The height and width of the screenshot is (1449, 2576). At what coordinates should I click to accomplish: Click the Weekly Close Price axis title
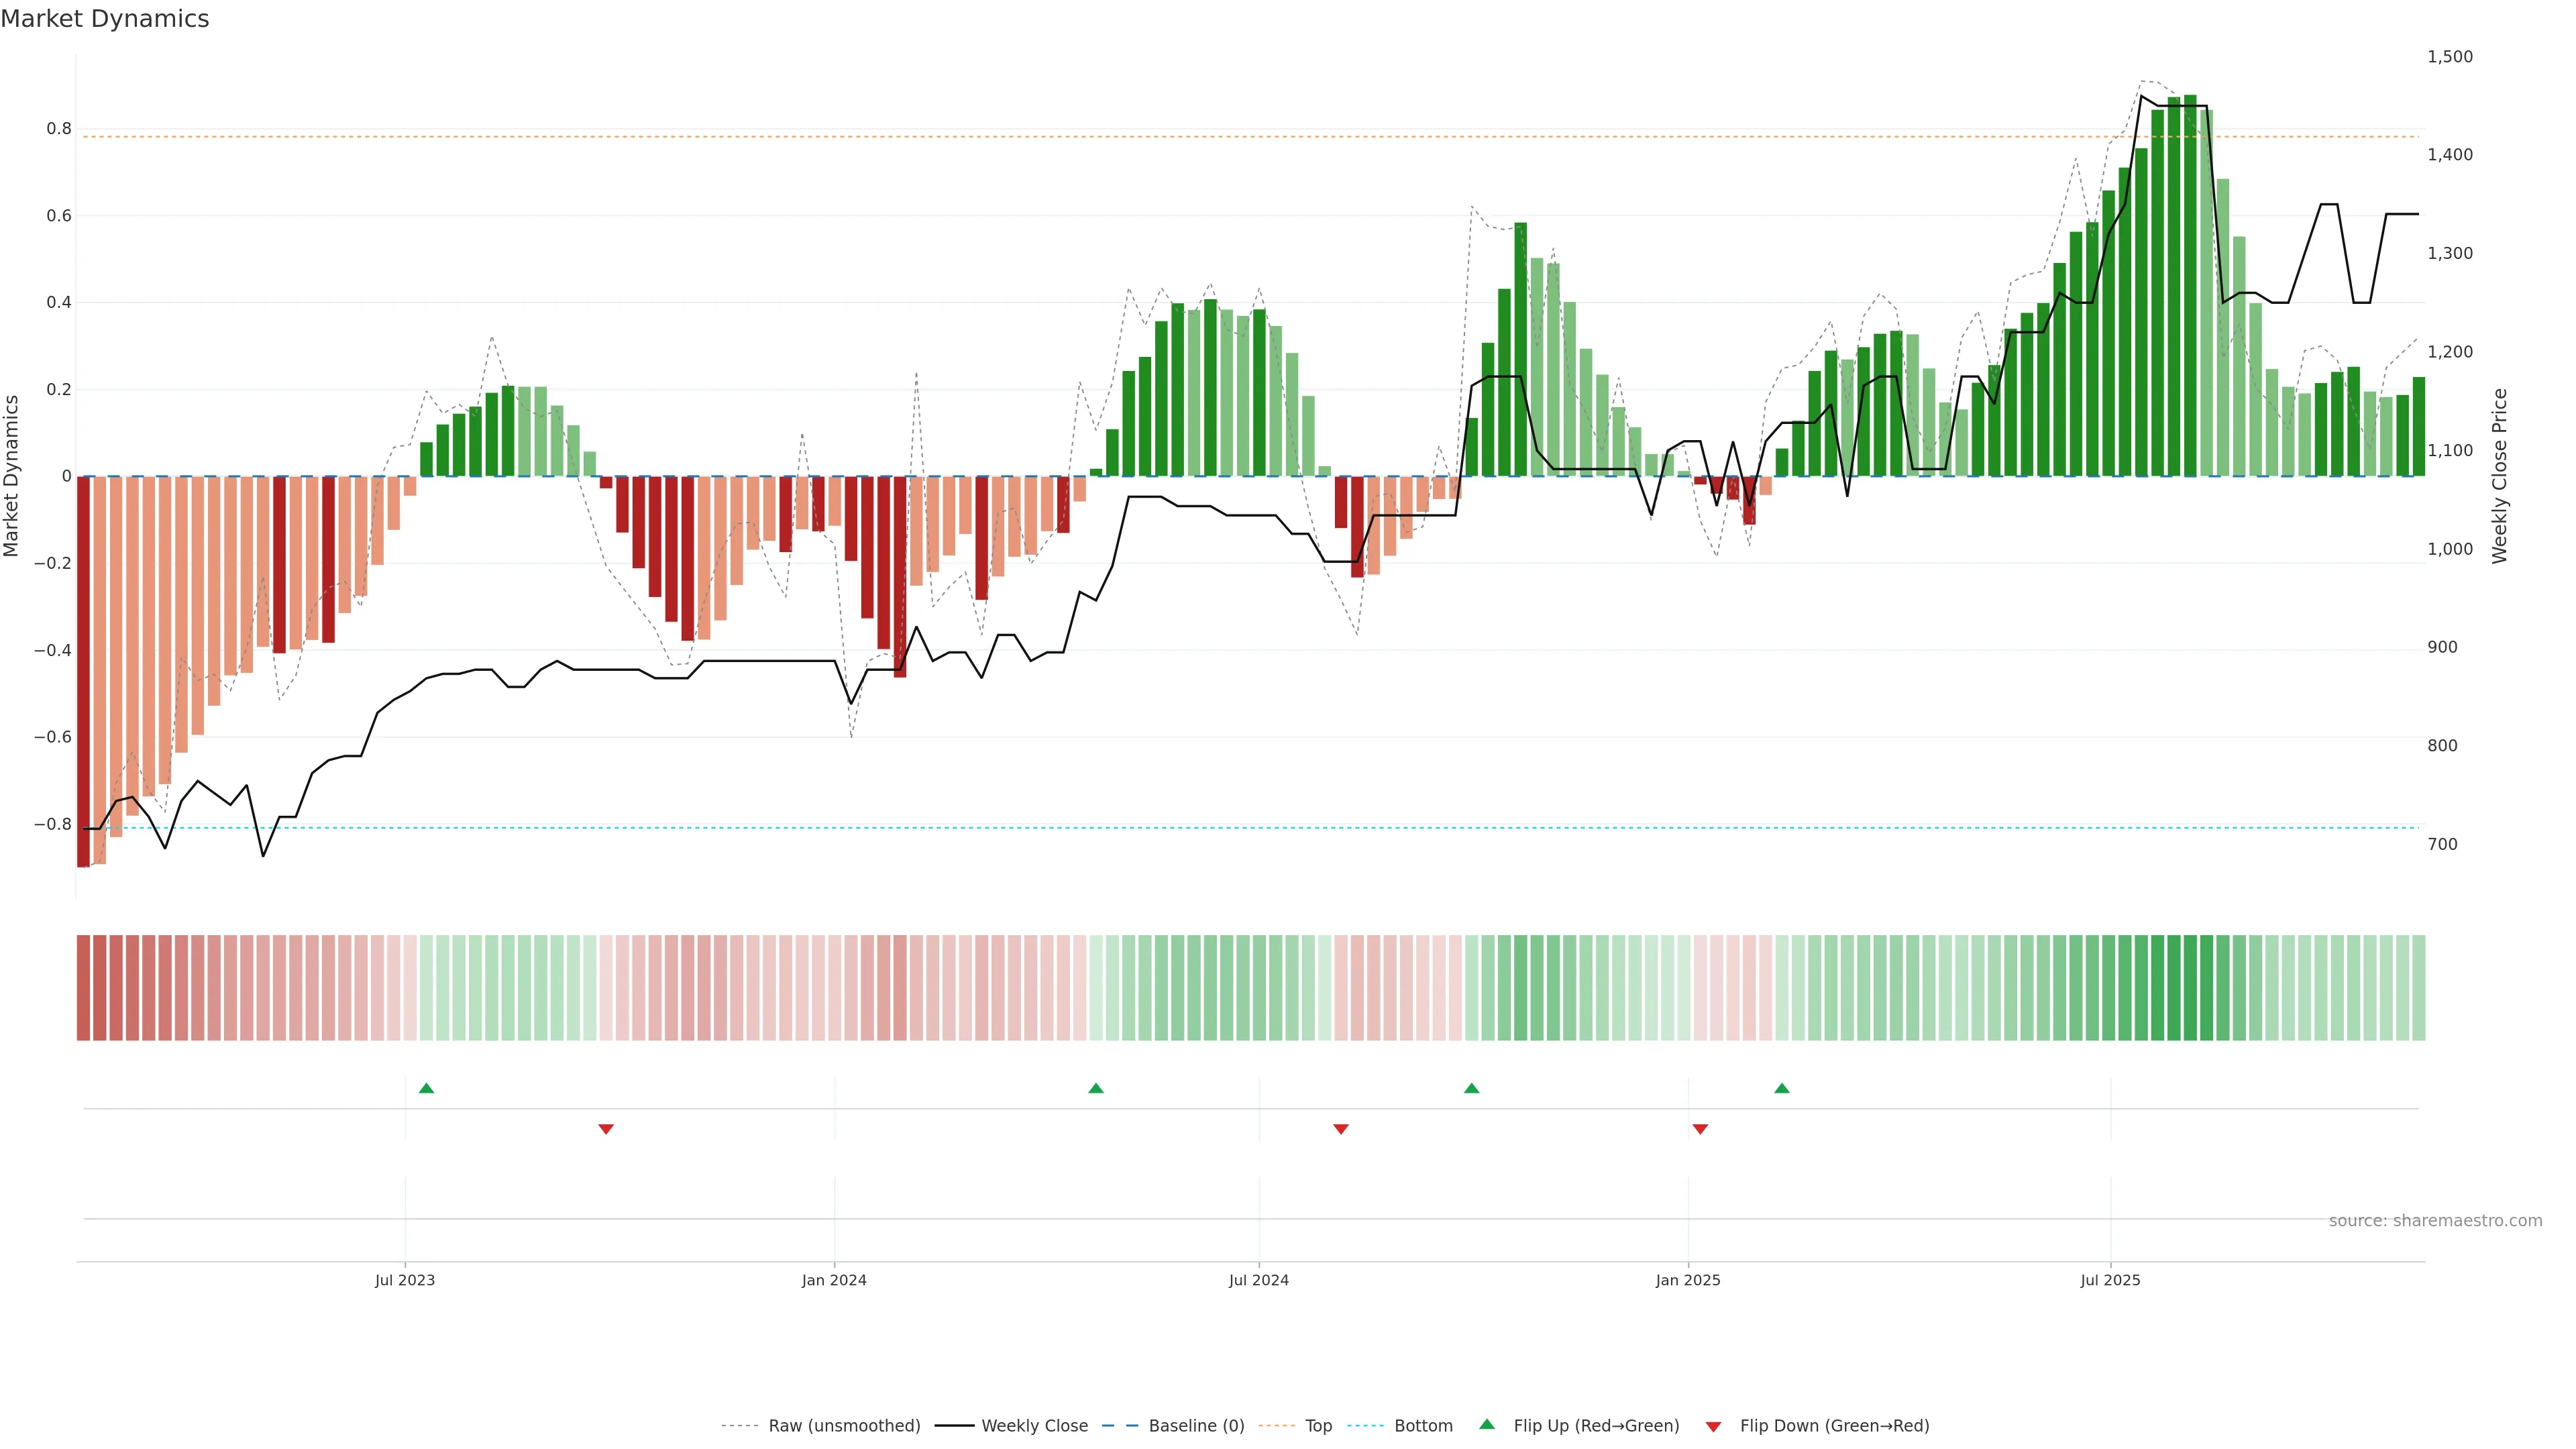point(2500,476)
